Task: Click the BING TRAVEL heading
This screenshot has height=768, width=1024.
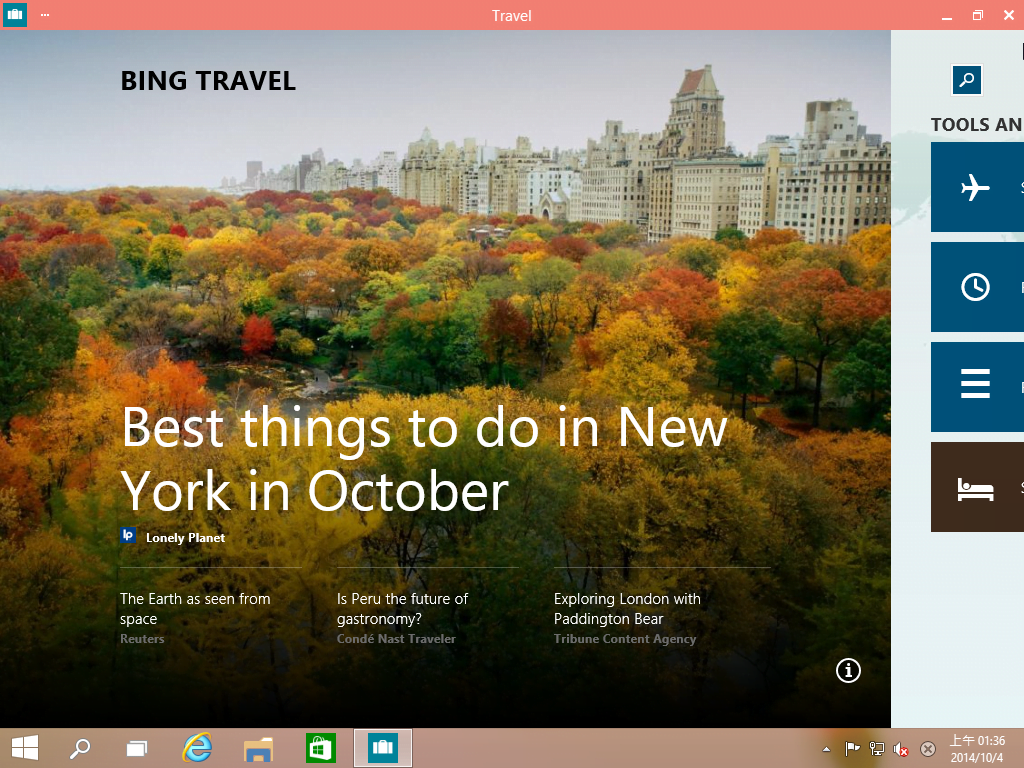Action: coord(208,81)
